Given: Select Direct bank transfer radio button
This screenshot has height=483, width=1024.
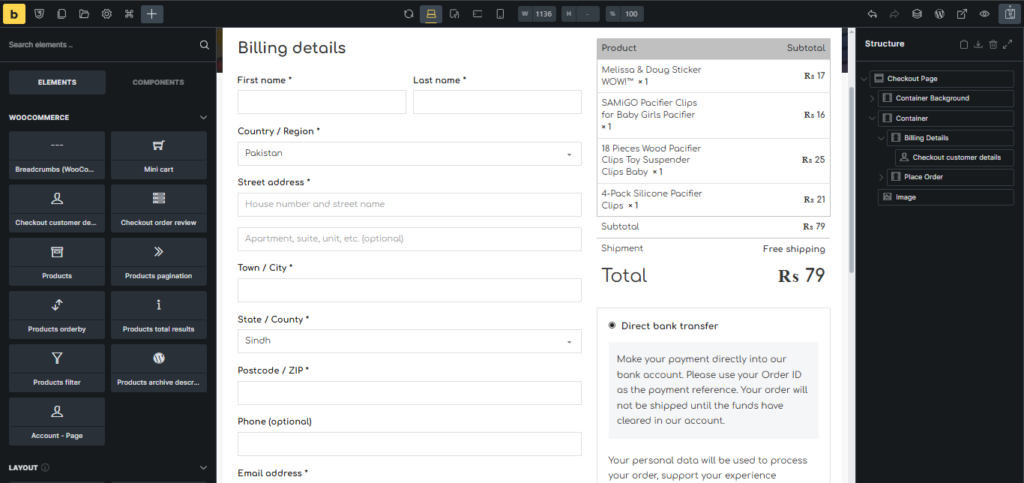Looking at the screenshot, I should click(x=611, y=326).
